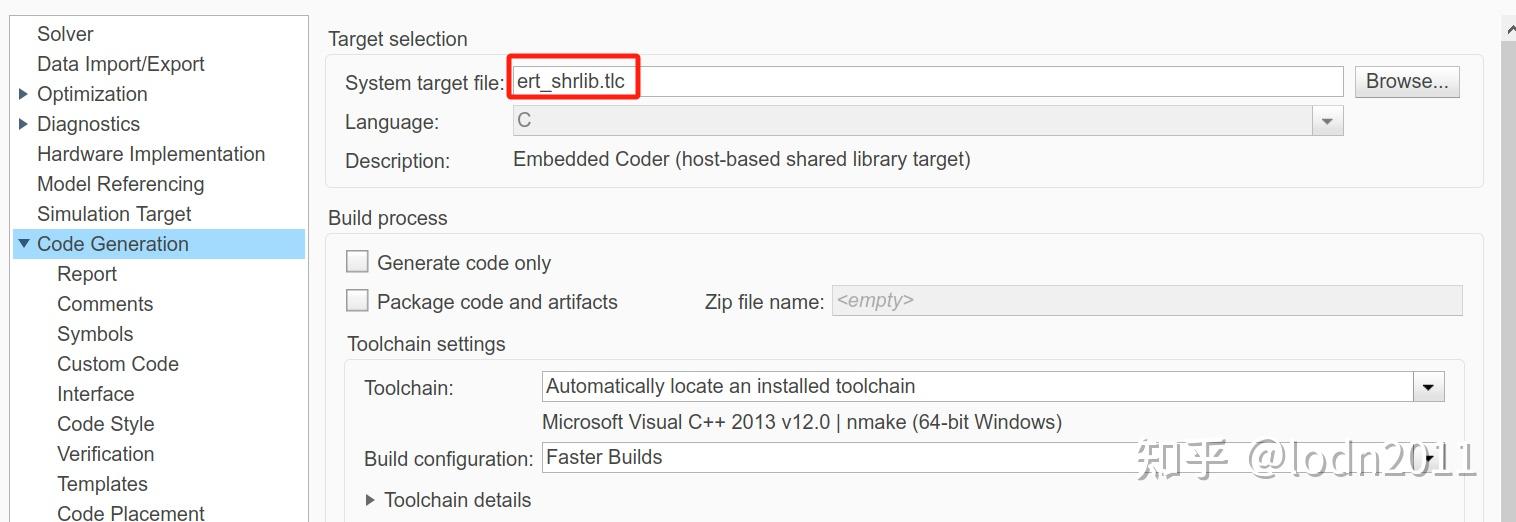
Task: Click the Browse button
Action: [x=1406, y=82]
